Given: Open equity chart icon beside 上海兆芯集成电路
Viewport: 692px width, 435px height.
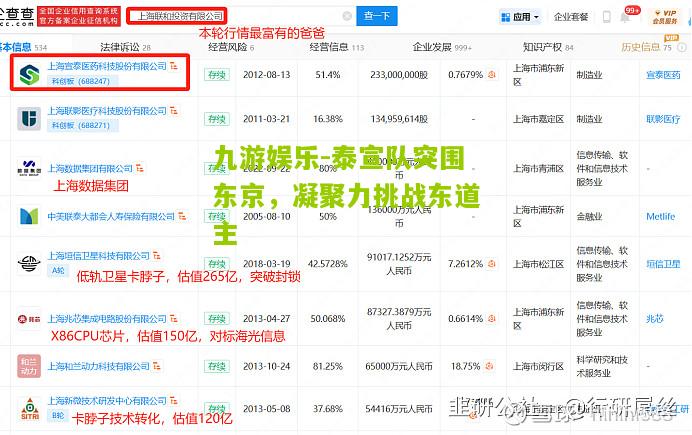Looking at the screenshot, I should 174,319.
